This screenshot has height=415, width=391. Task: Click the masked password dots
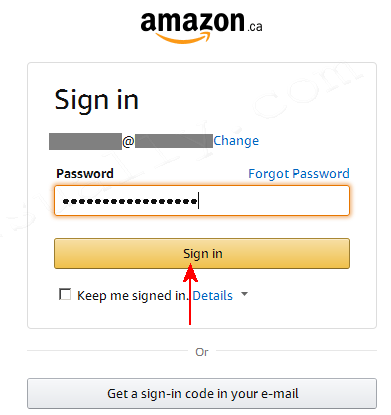130,201
